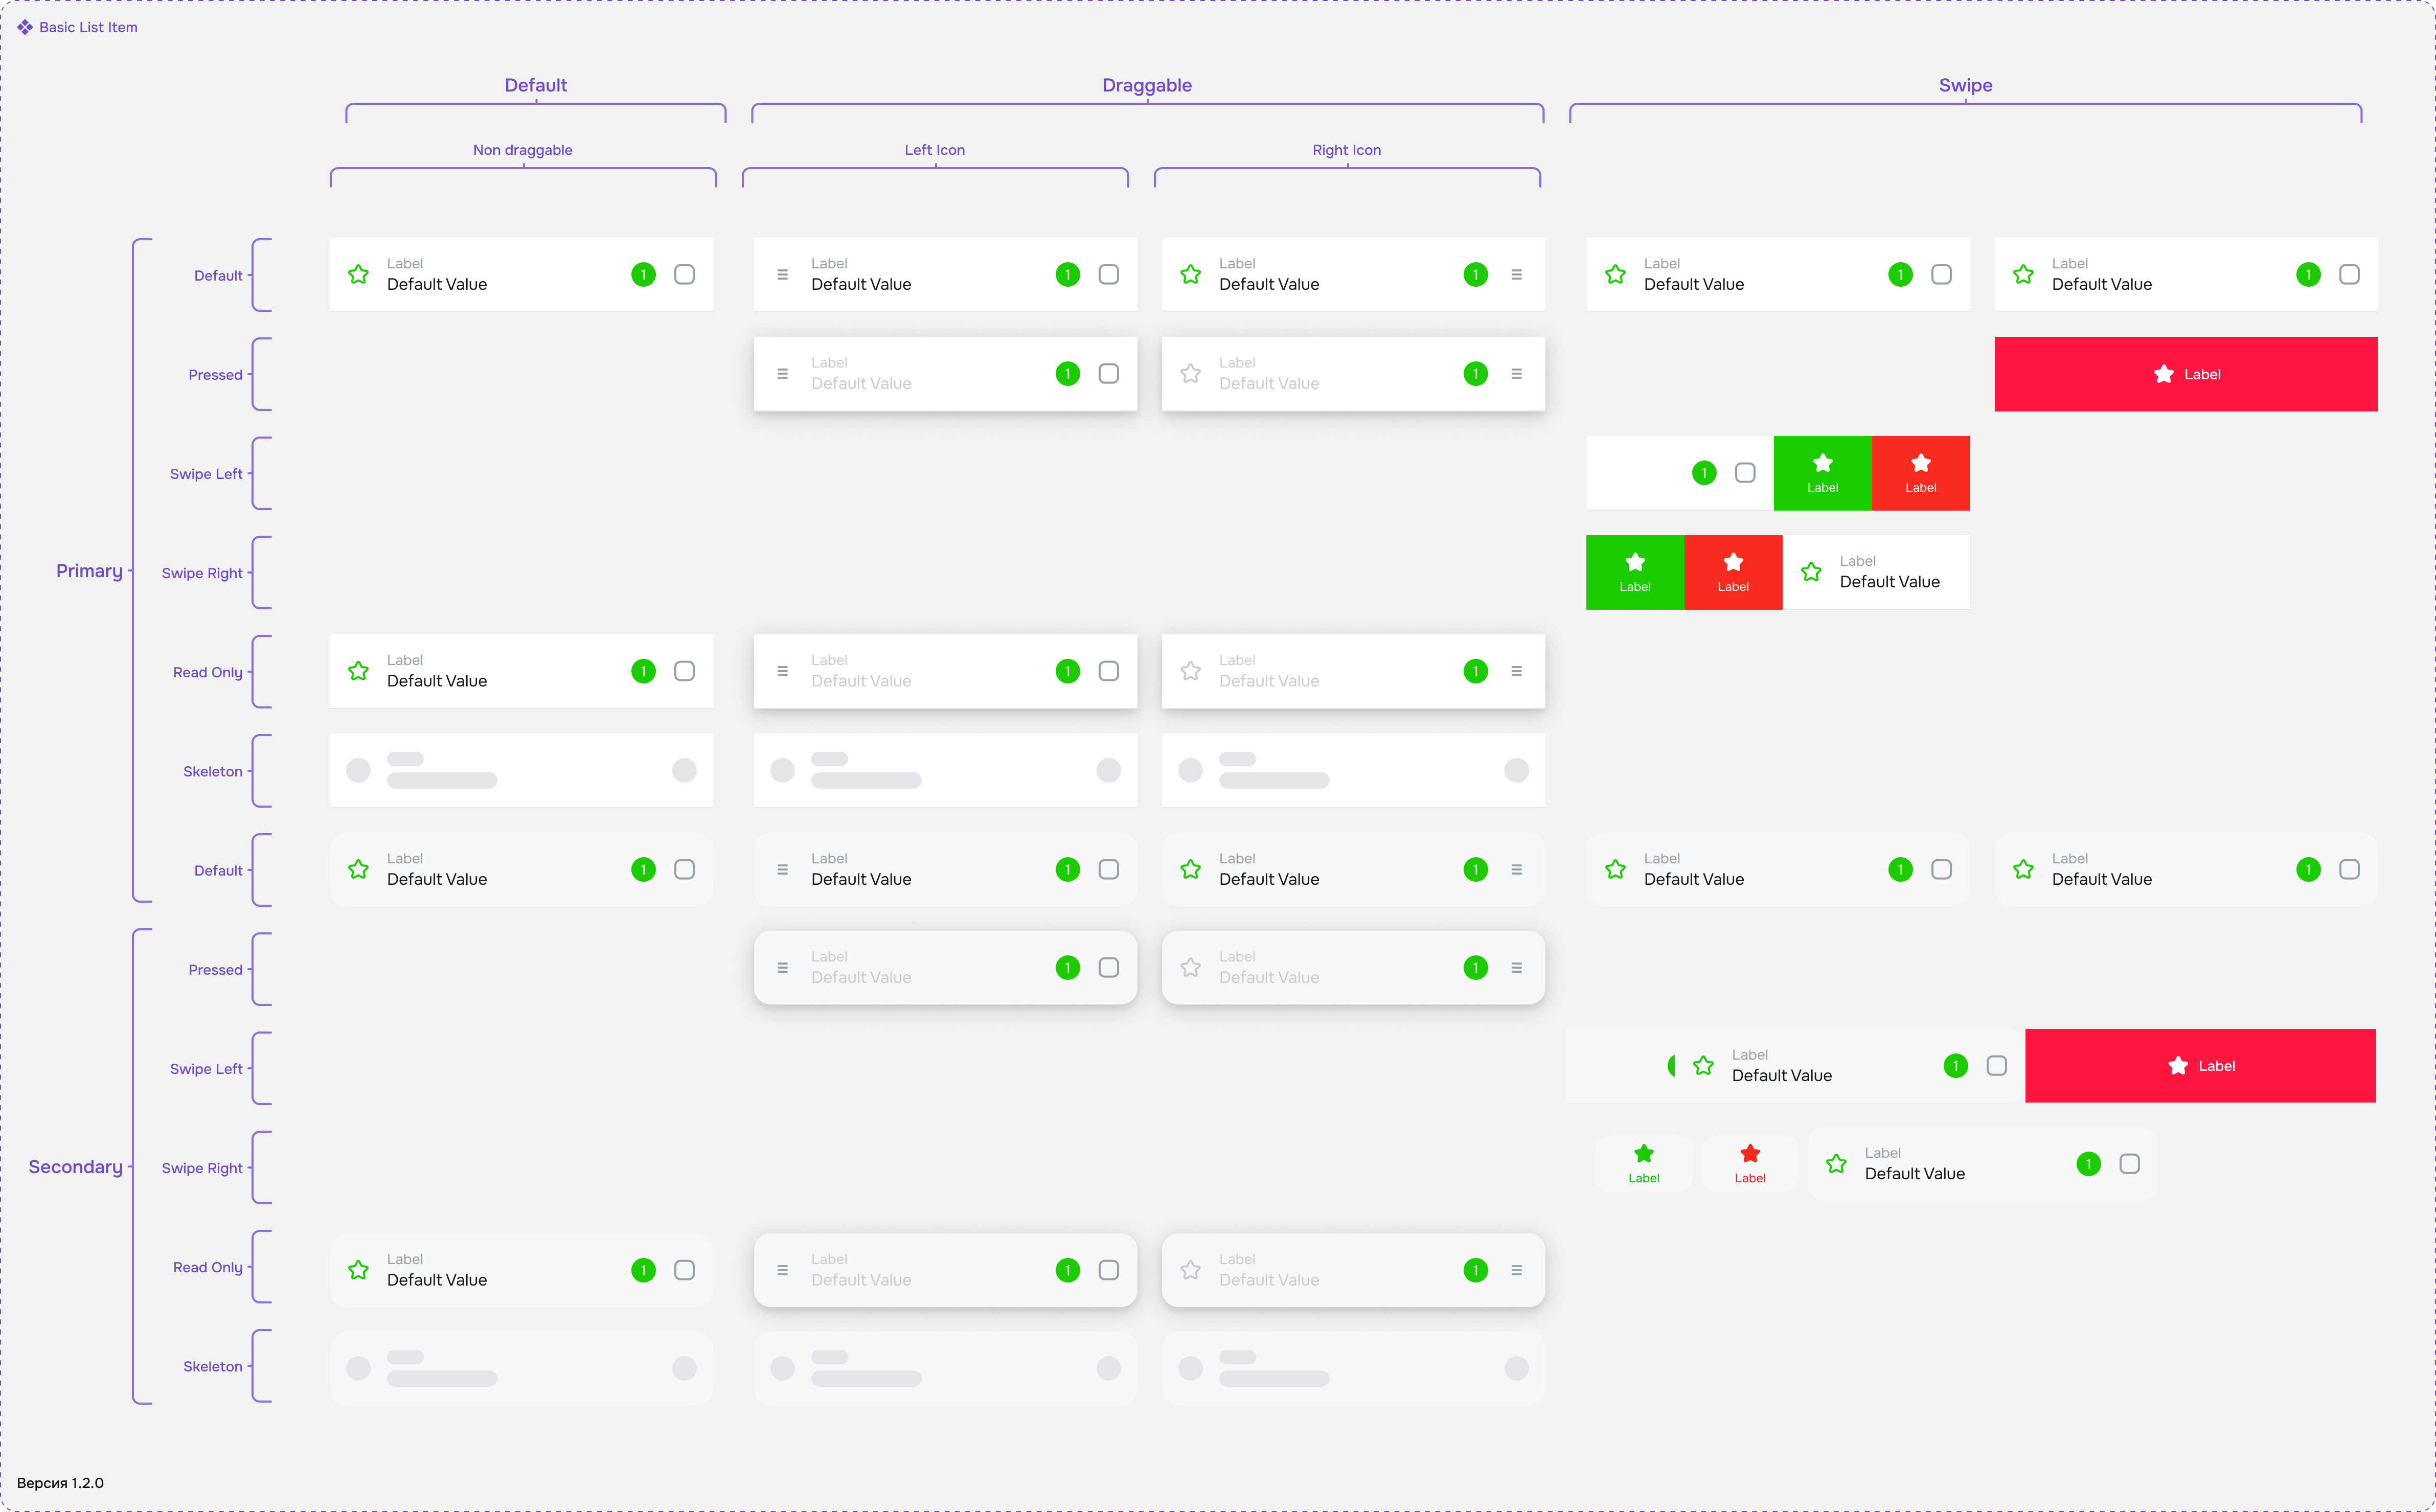Tick the checkbox in Secondary Swipe Right item
The image size is (2436, 1512).
(x=2129, y=1164)
